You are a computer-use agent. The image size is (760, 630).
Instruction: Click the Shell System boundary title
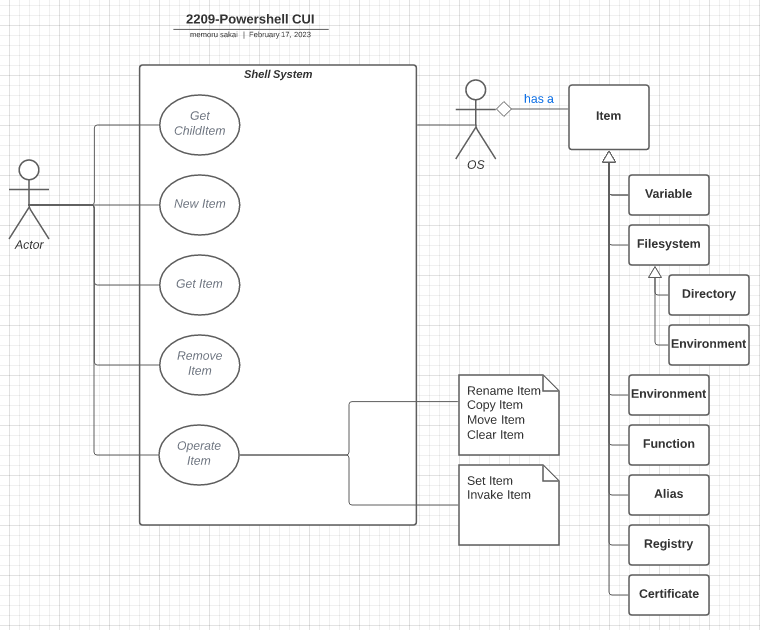pyautogui.click(x=278, y=74)
